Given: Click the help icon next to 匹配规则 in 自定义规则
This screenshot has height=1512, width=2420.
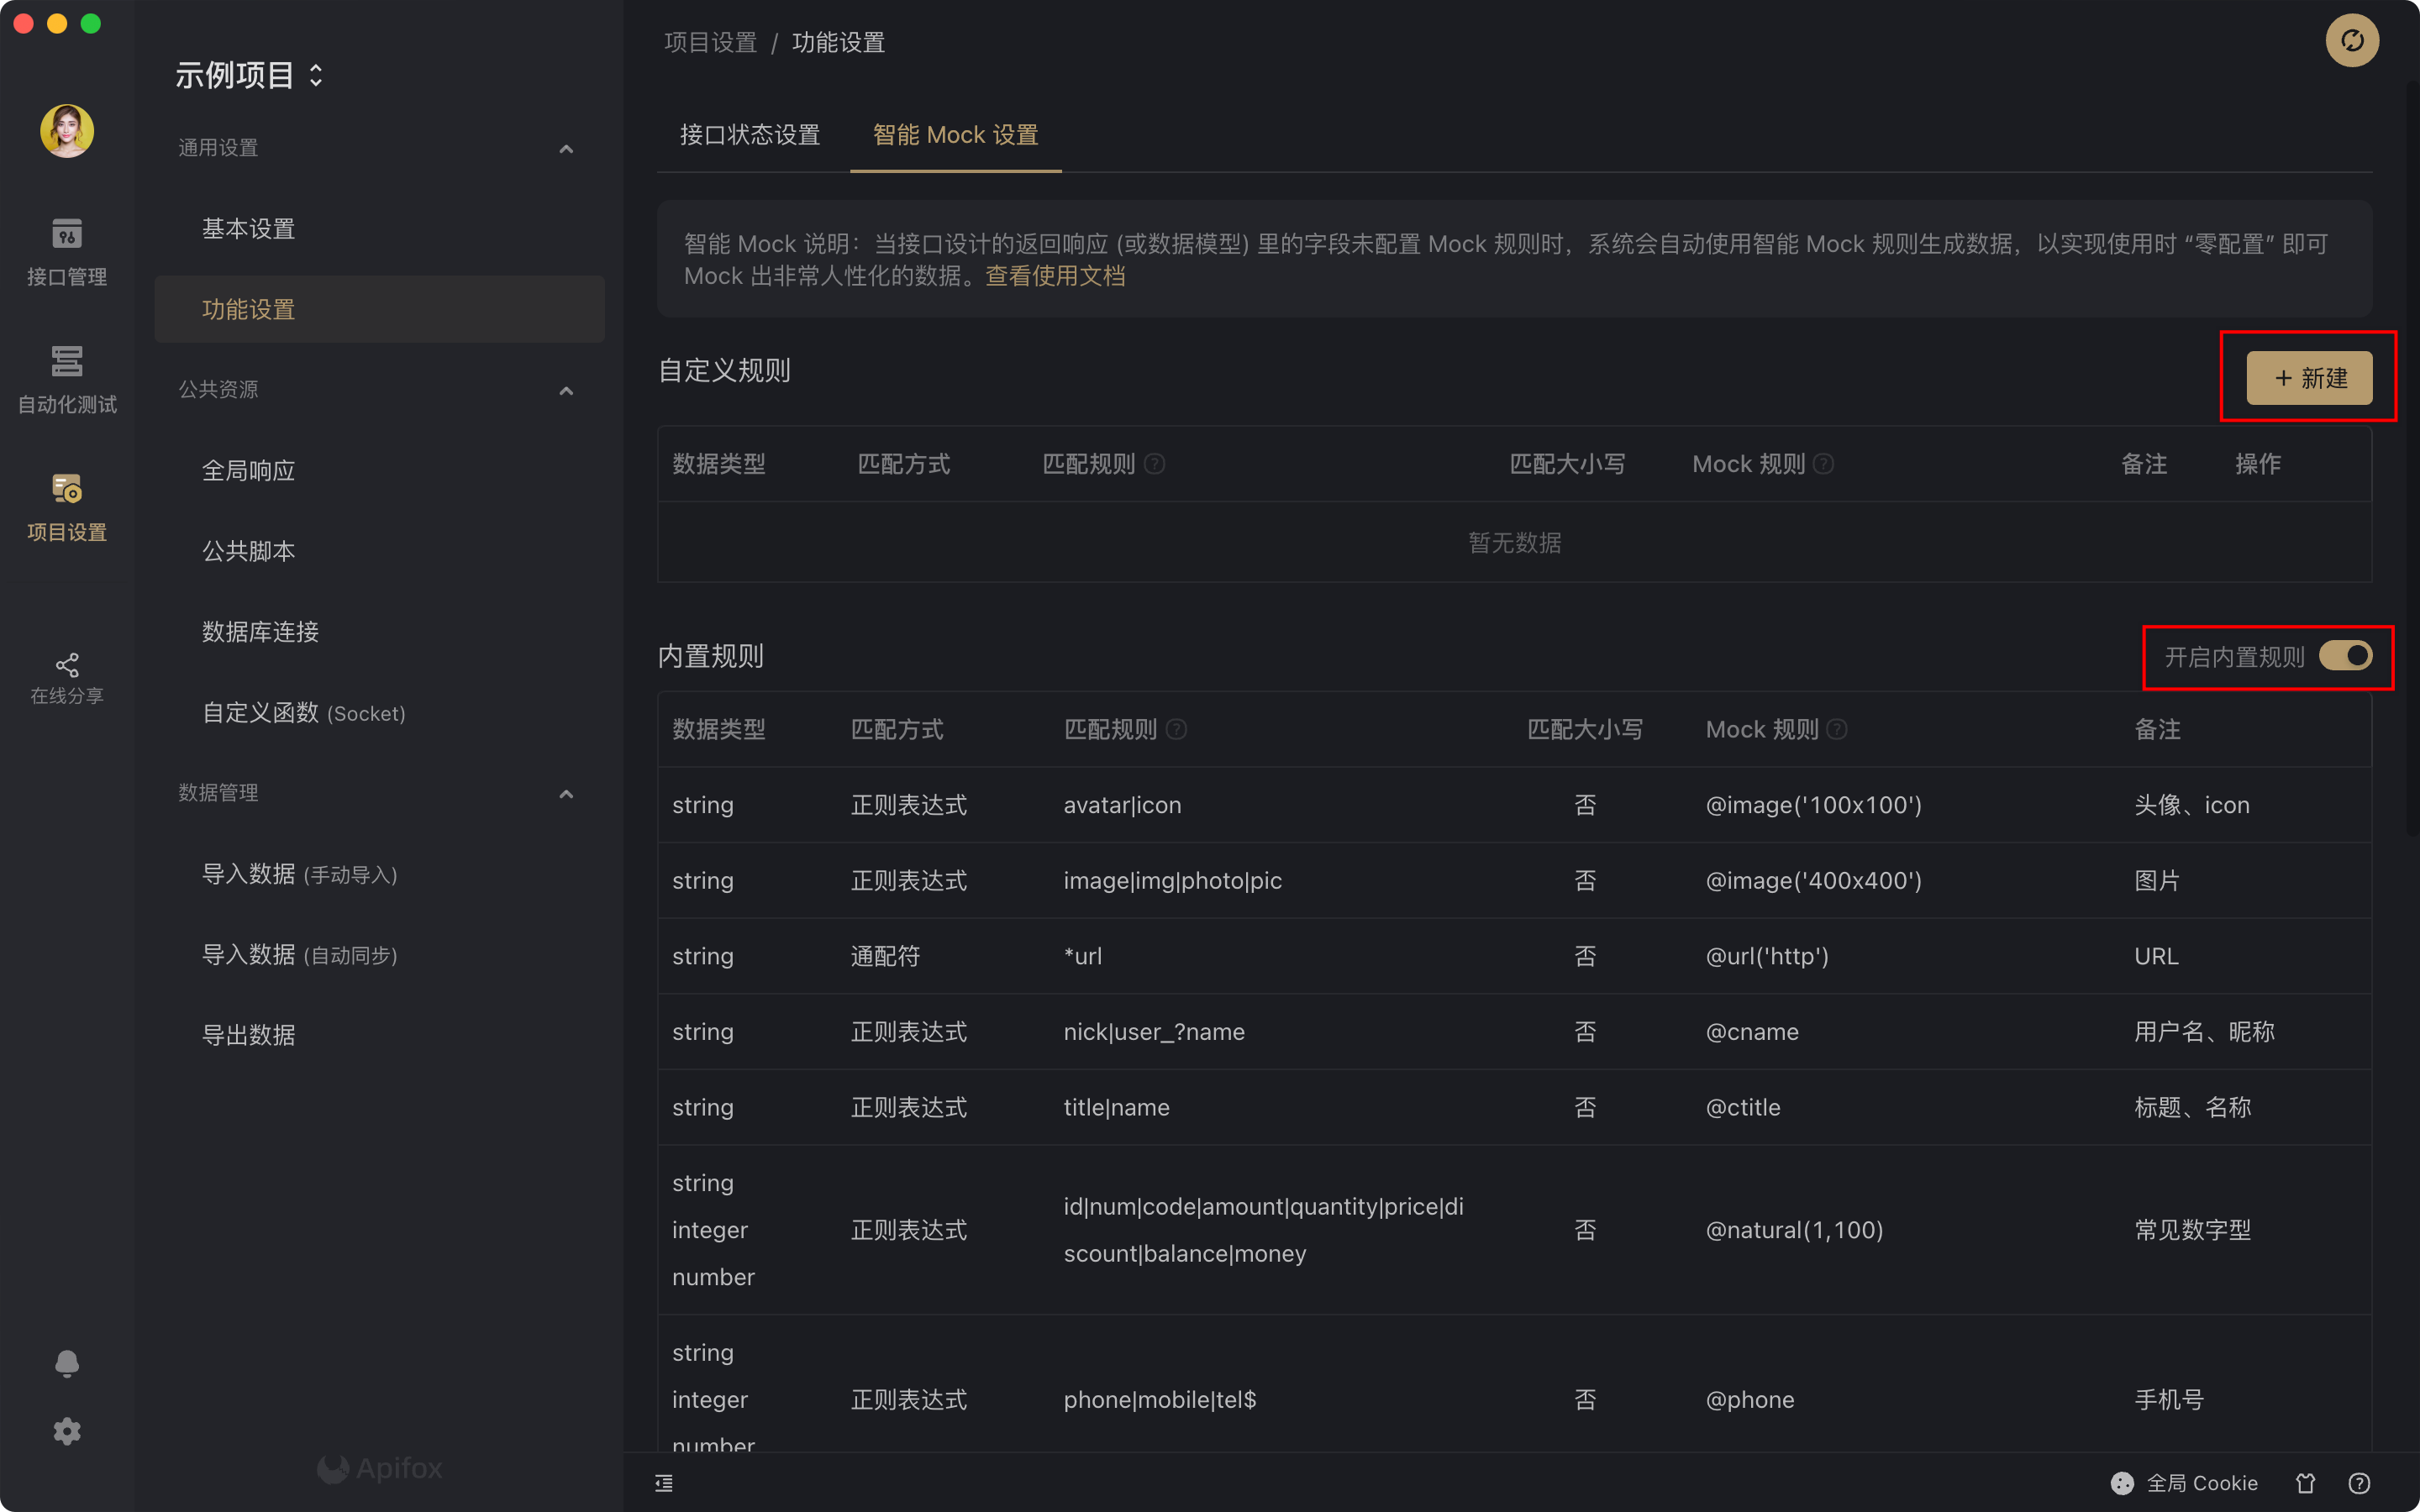Looking at the screenshot, I should (1154, 464).
